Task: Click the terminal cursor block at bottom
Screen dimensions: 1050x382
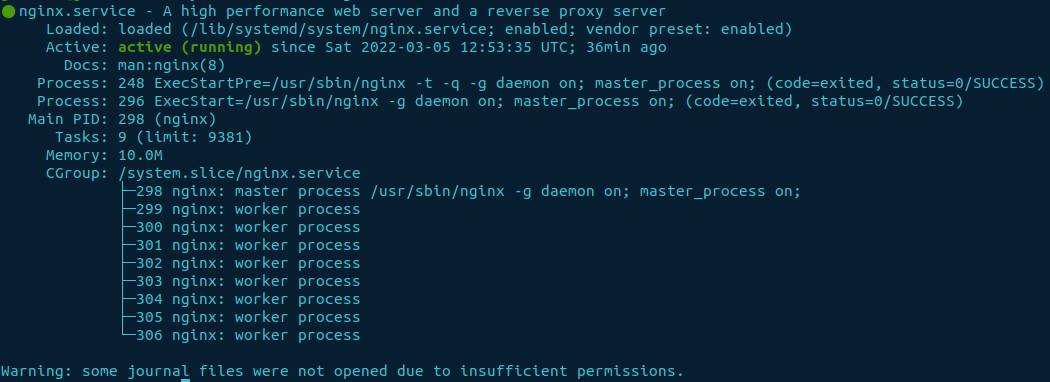Action: pyautogui.click(x=185, y=380)
